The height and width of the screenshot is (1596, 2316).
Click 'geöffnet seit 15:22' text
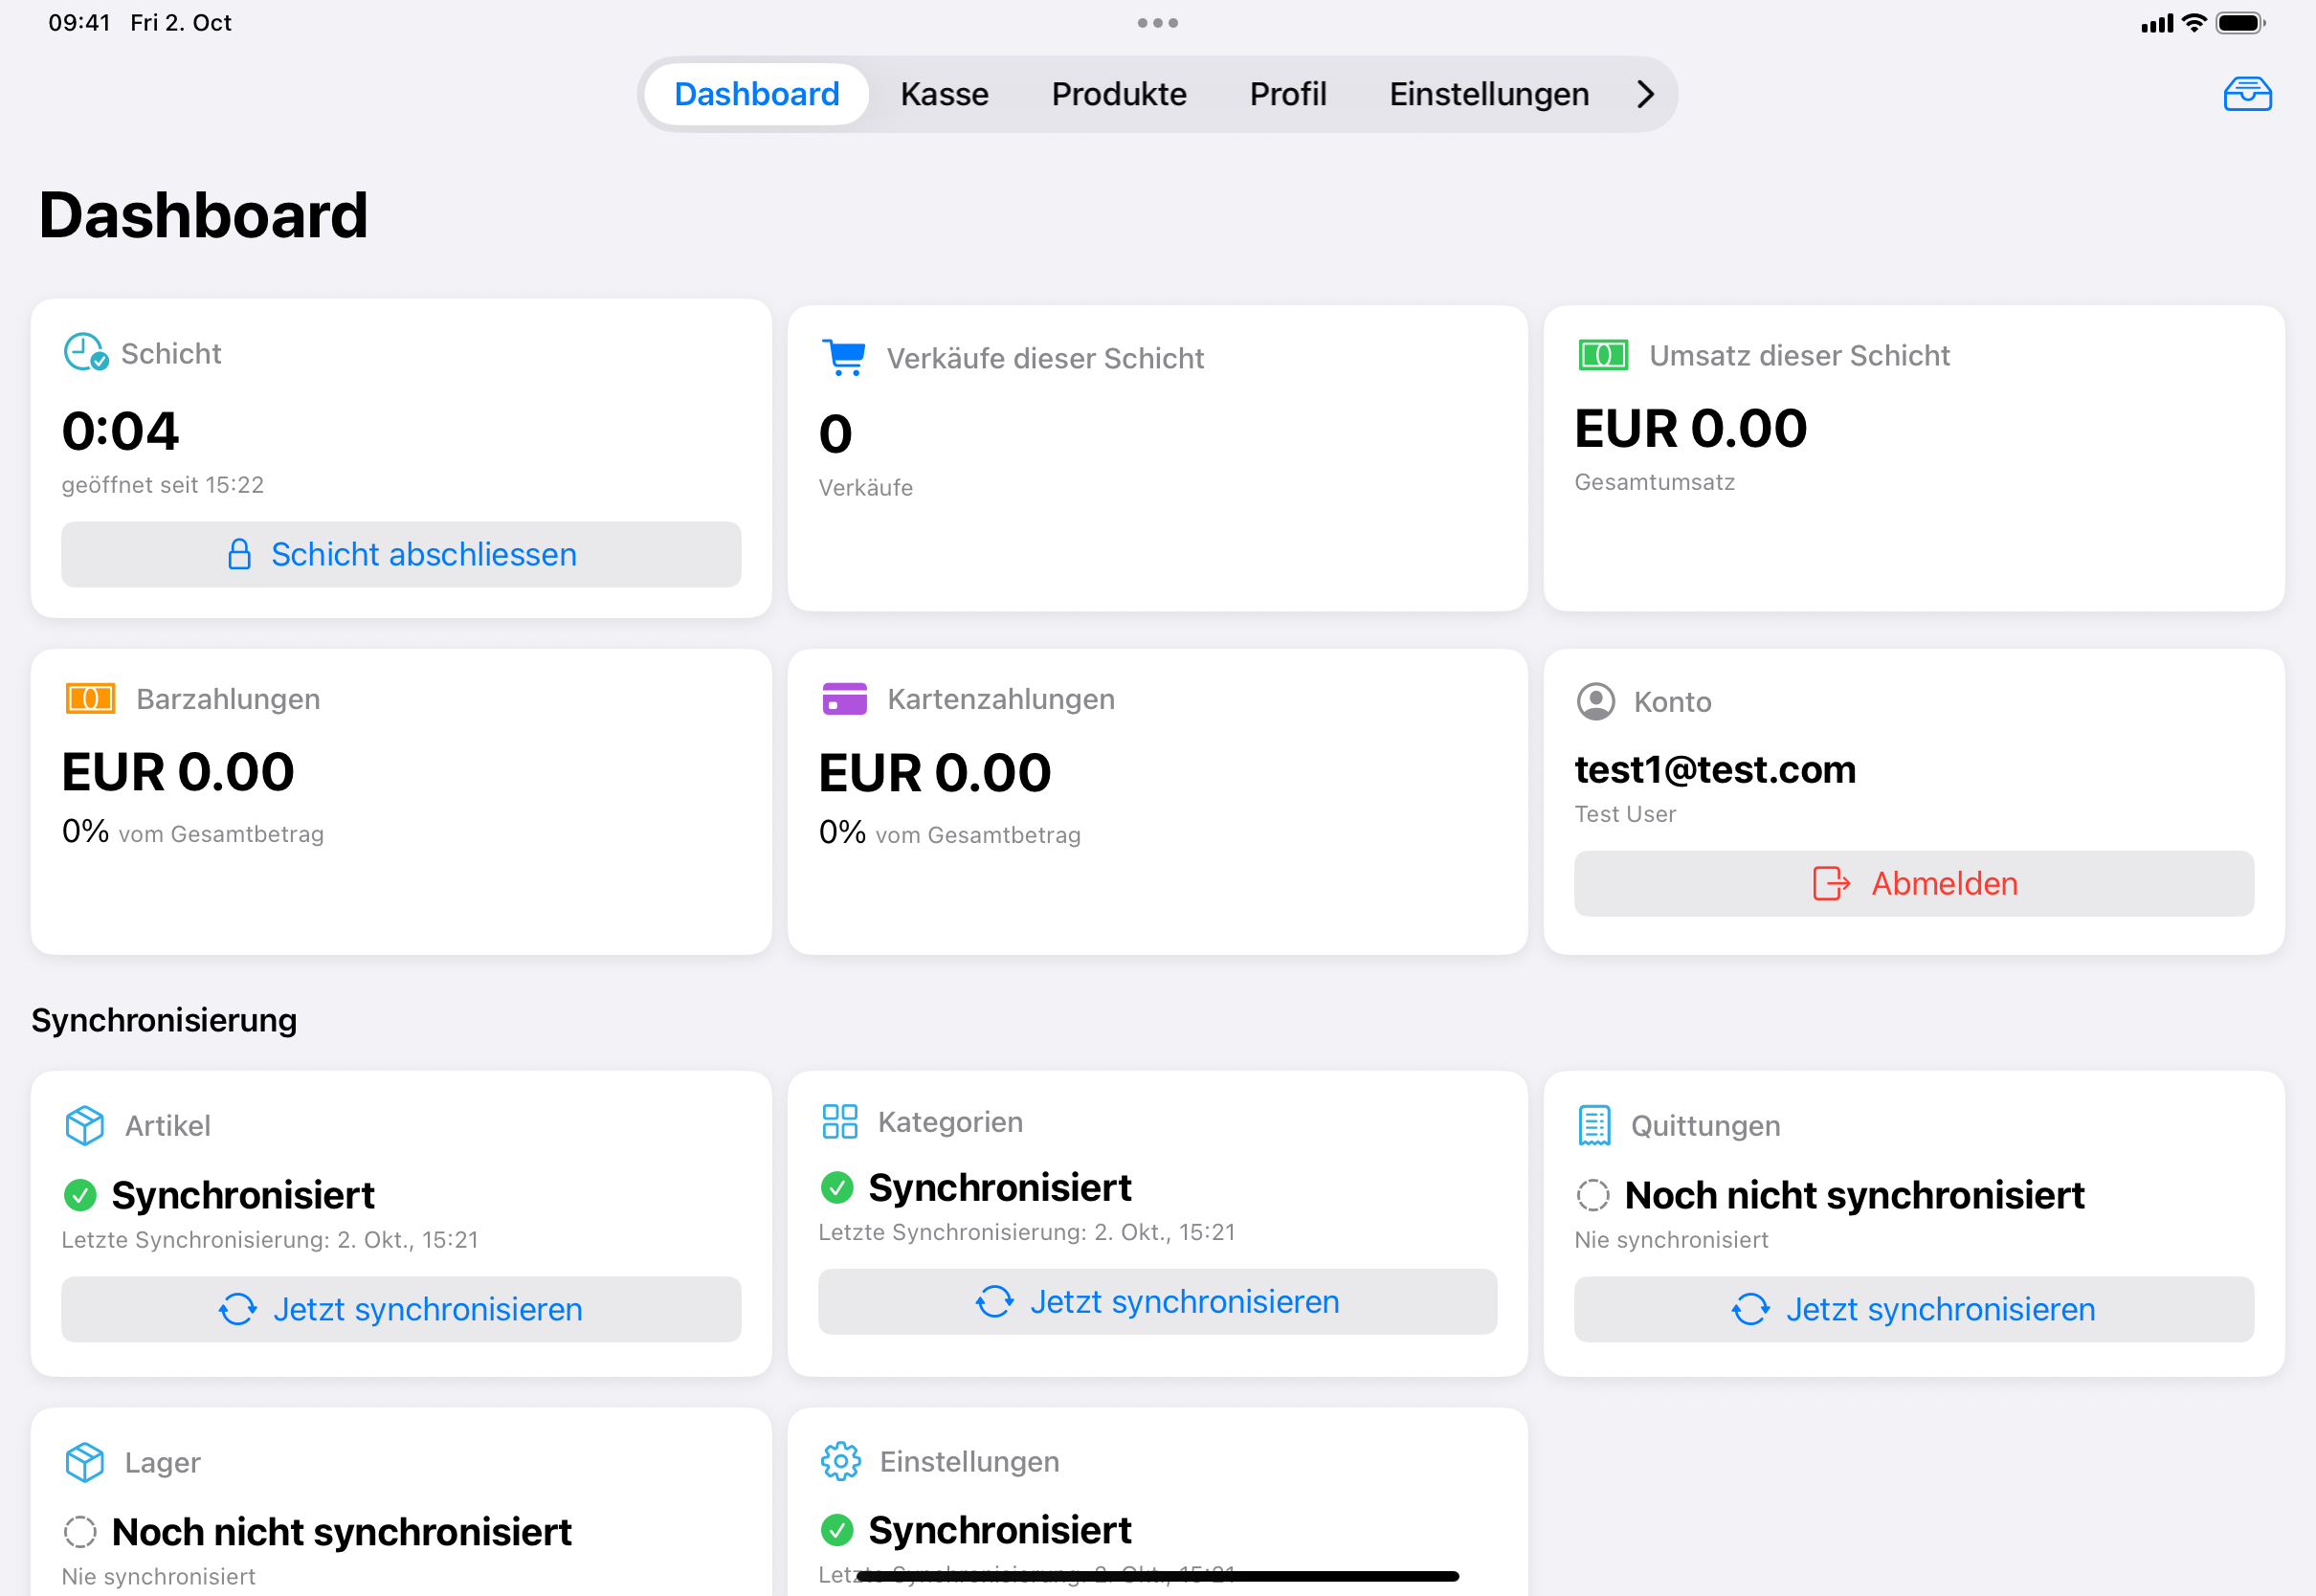[x=163, y=485]
